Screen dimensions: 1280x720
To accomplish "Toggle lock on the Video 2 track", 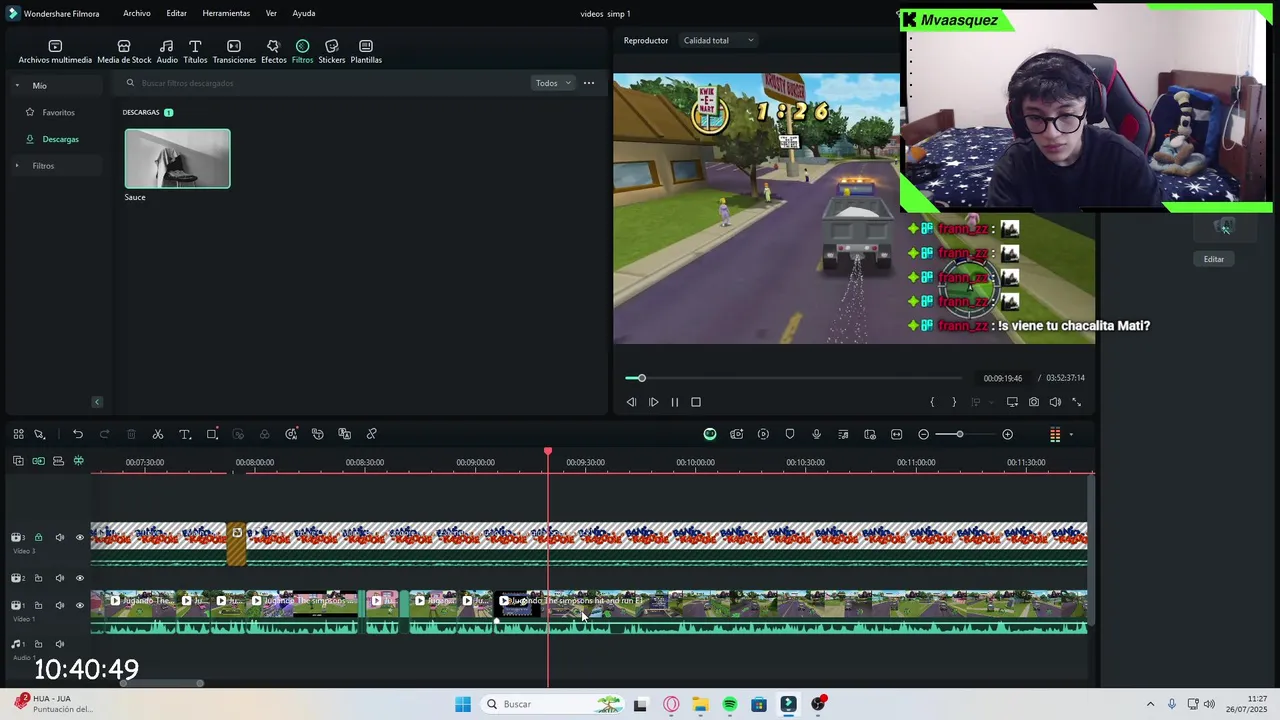I will coord(39,578).
